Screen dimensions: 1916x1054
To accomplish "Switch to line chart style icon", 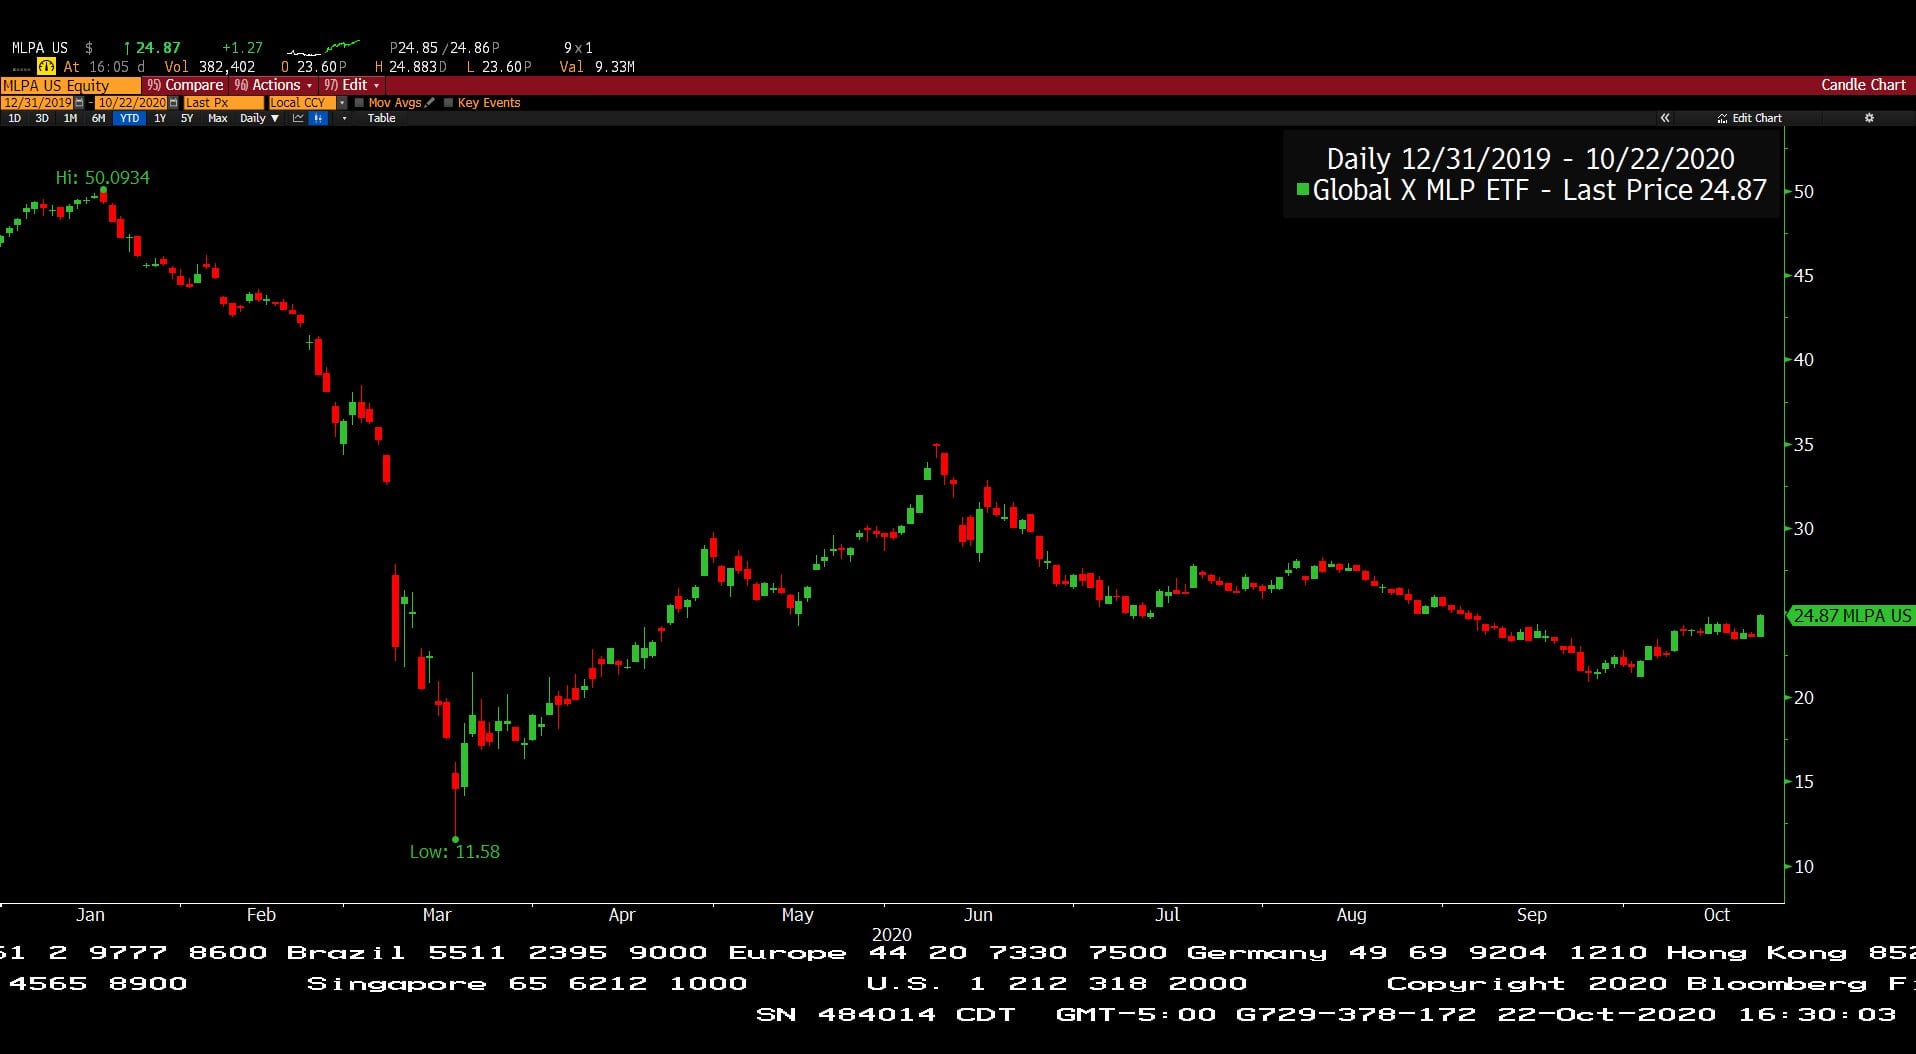I will tap(298, 118).
